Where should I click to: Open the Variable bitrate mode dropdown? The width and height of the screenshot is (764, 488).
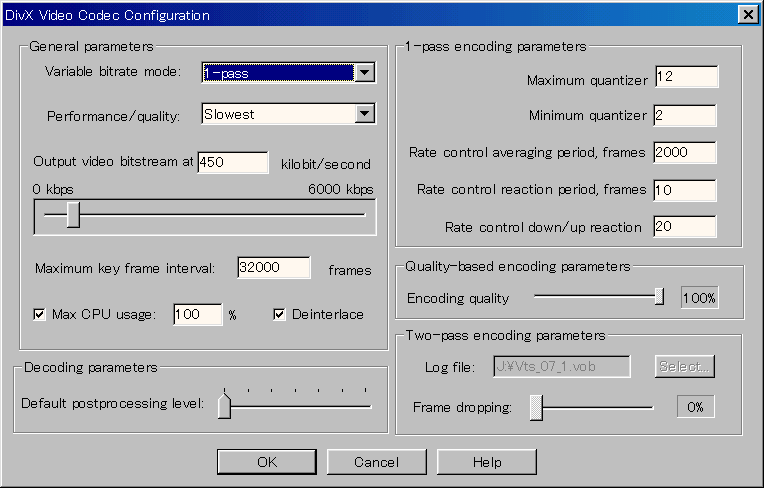[x=365, y=72]
